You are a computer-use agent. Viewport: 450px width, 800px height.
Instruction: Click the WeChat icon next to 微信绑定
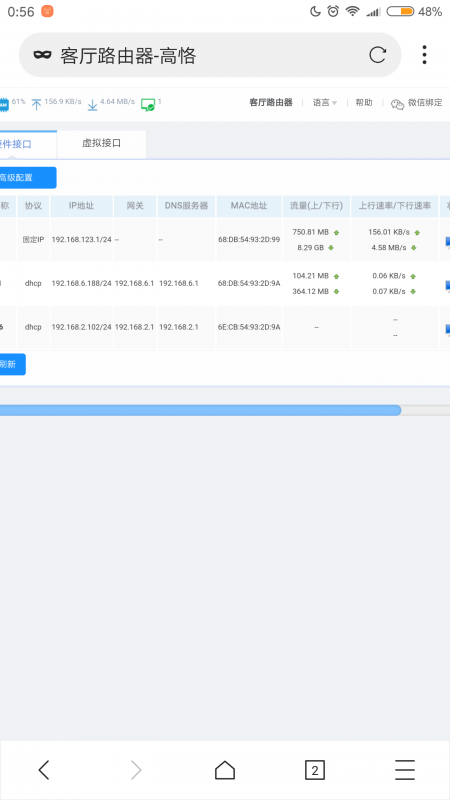tap(397, 104)
